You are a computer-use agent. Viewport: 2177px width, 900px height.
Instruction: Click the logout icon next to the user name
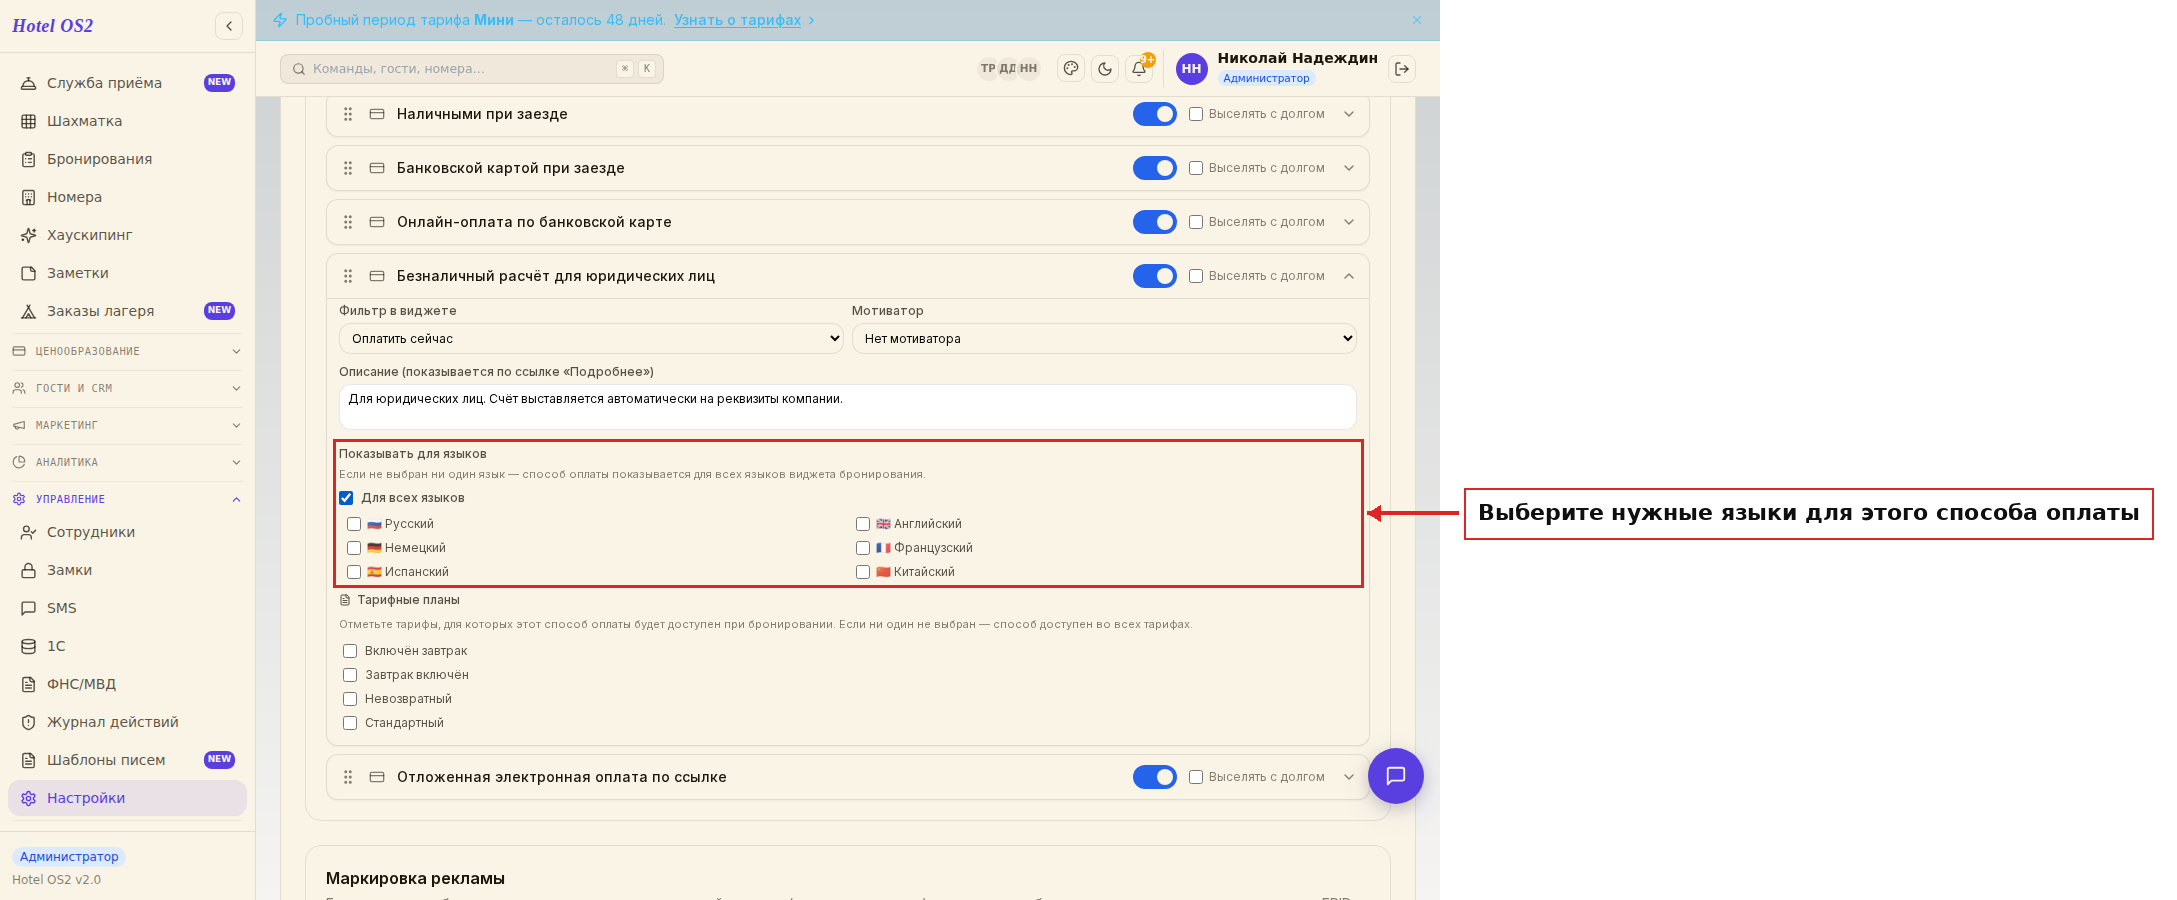pyautogui.click(x=1402, y=69)
